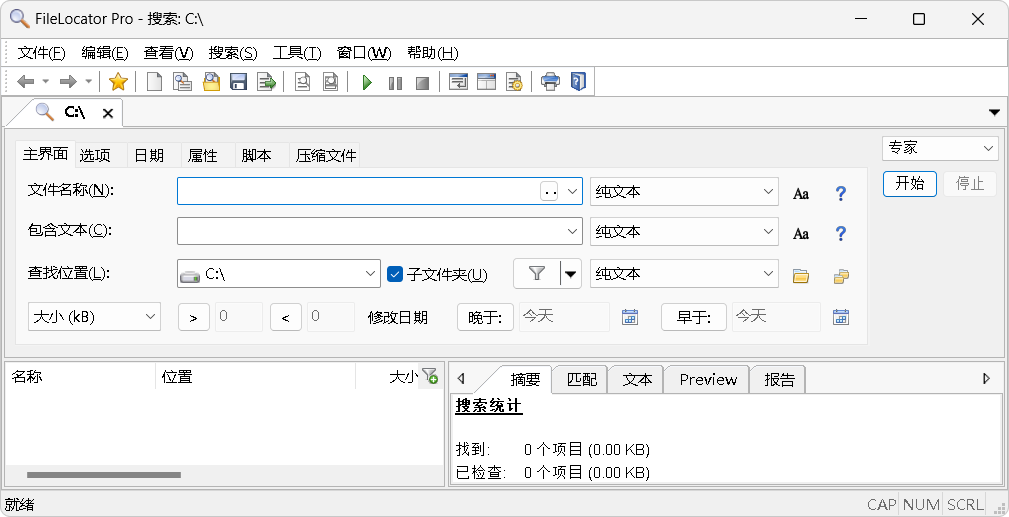
Task: Open the 工具(T) menu
Action: (297, 53)
